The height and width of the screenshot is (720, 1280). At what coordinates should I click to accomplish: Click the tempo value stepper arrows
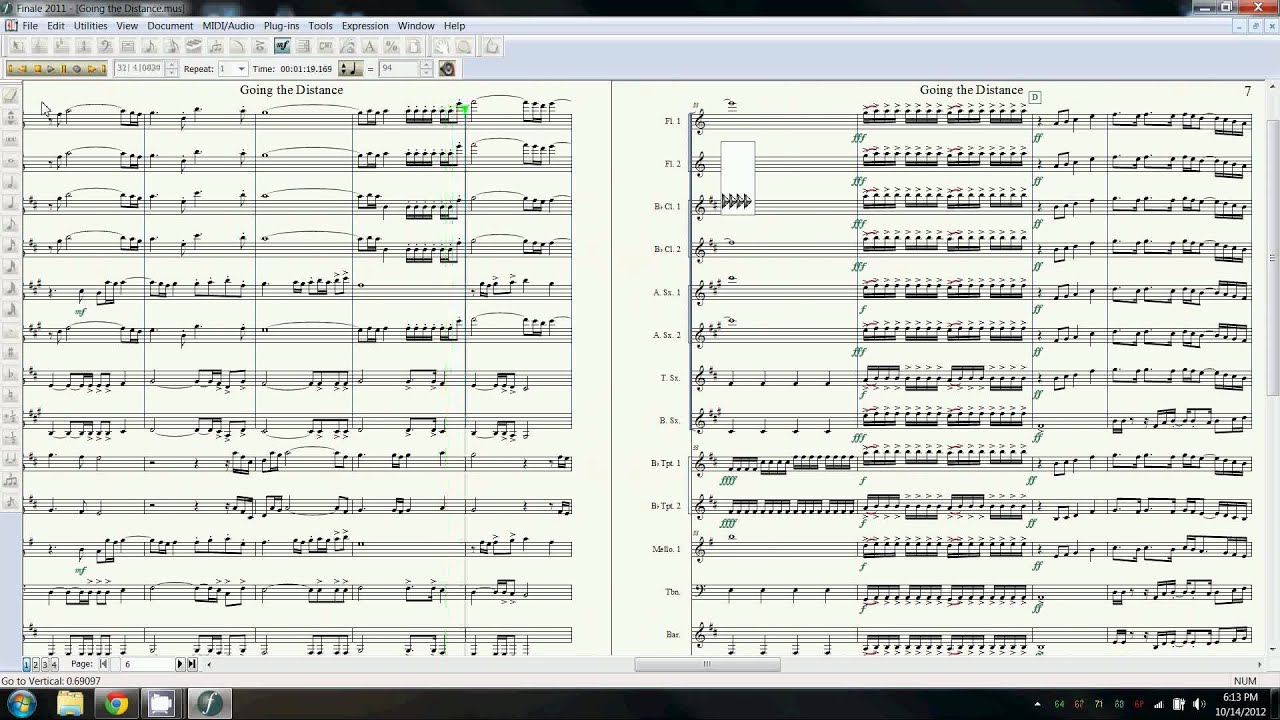click(426, 68)
